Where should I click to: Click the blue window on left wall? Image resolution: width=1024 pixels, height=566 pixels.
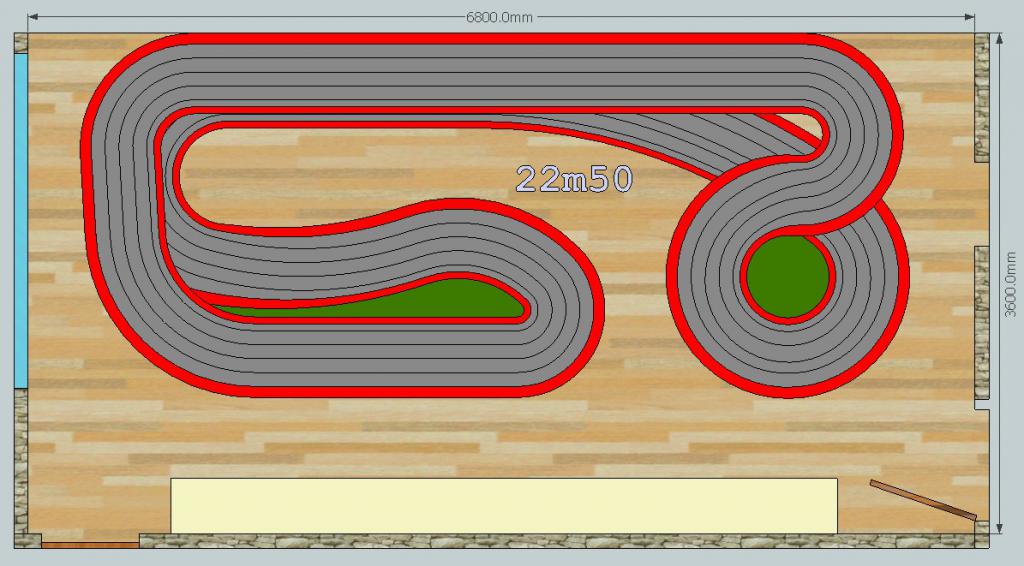21,221
